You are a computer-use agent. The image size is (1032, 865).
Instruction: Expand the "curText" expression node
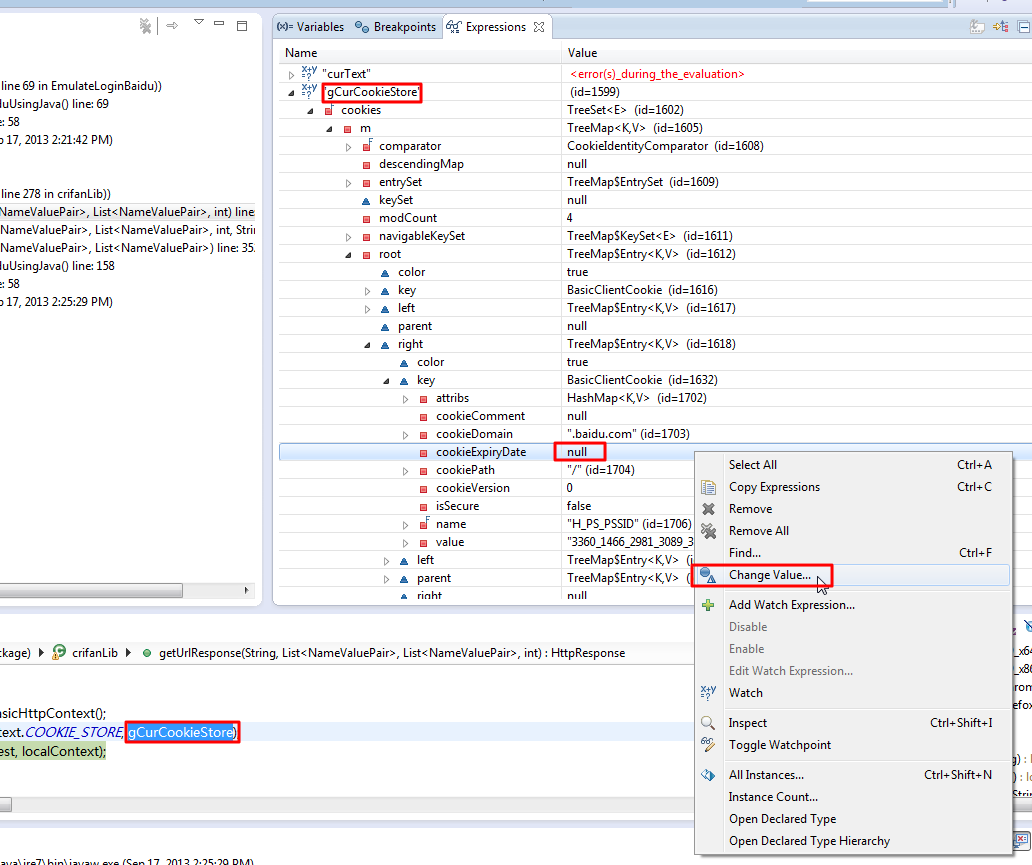click(292, 74)
